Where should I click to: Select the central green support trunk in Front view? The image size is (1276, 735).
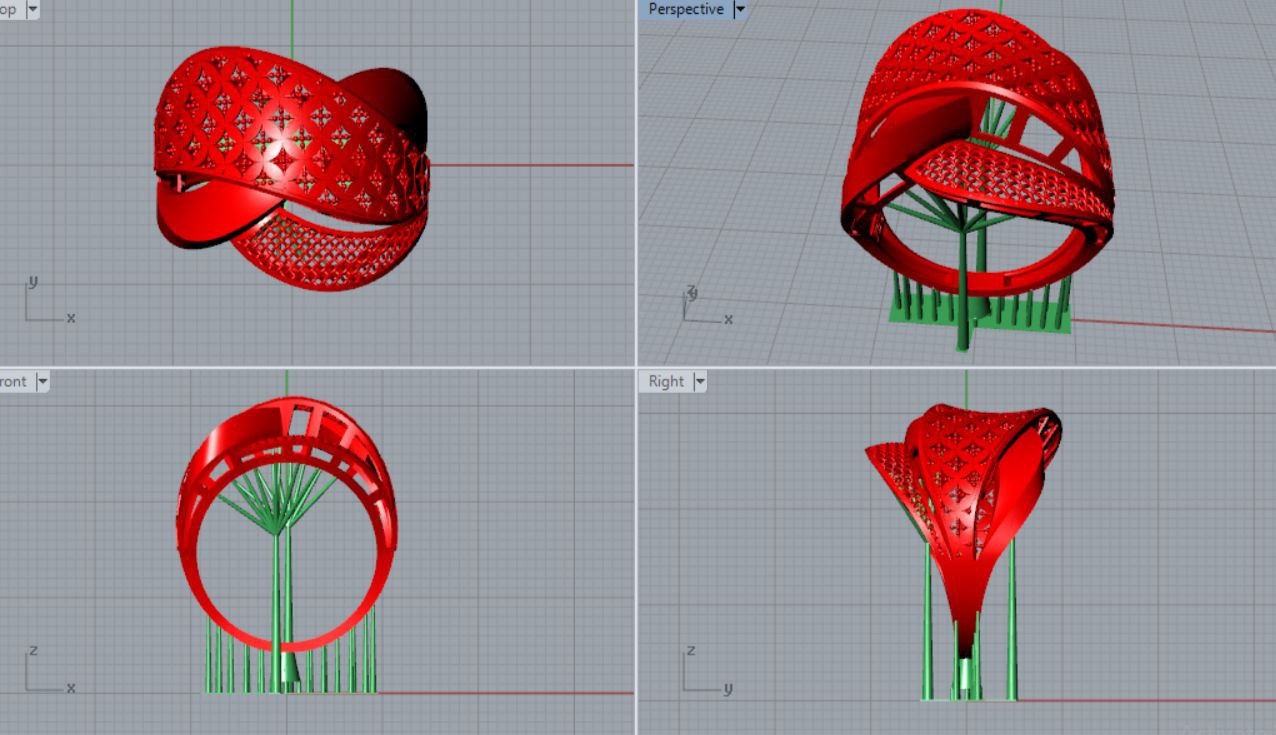tap(277, 600)
